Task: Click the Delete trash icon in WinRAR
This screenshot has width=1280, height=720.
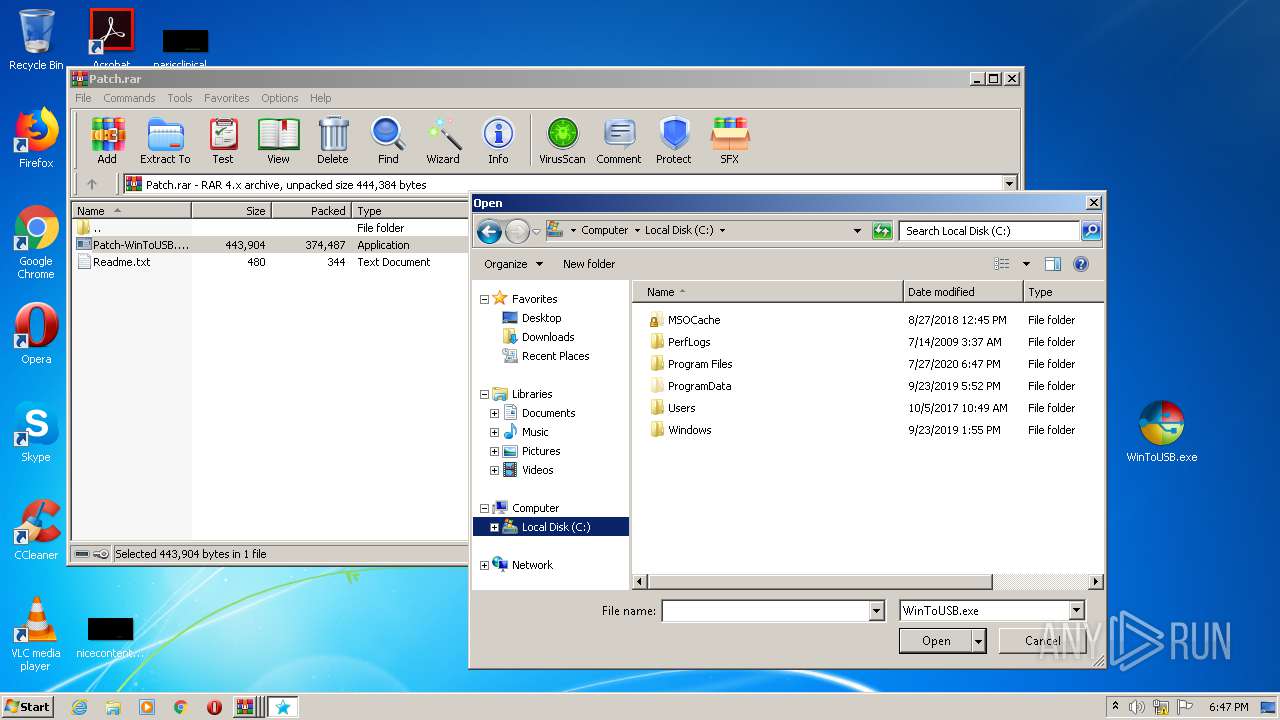Action: tap(333, 141)
